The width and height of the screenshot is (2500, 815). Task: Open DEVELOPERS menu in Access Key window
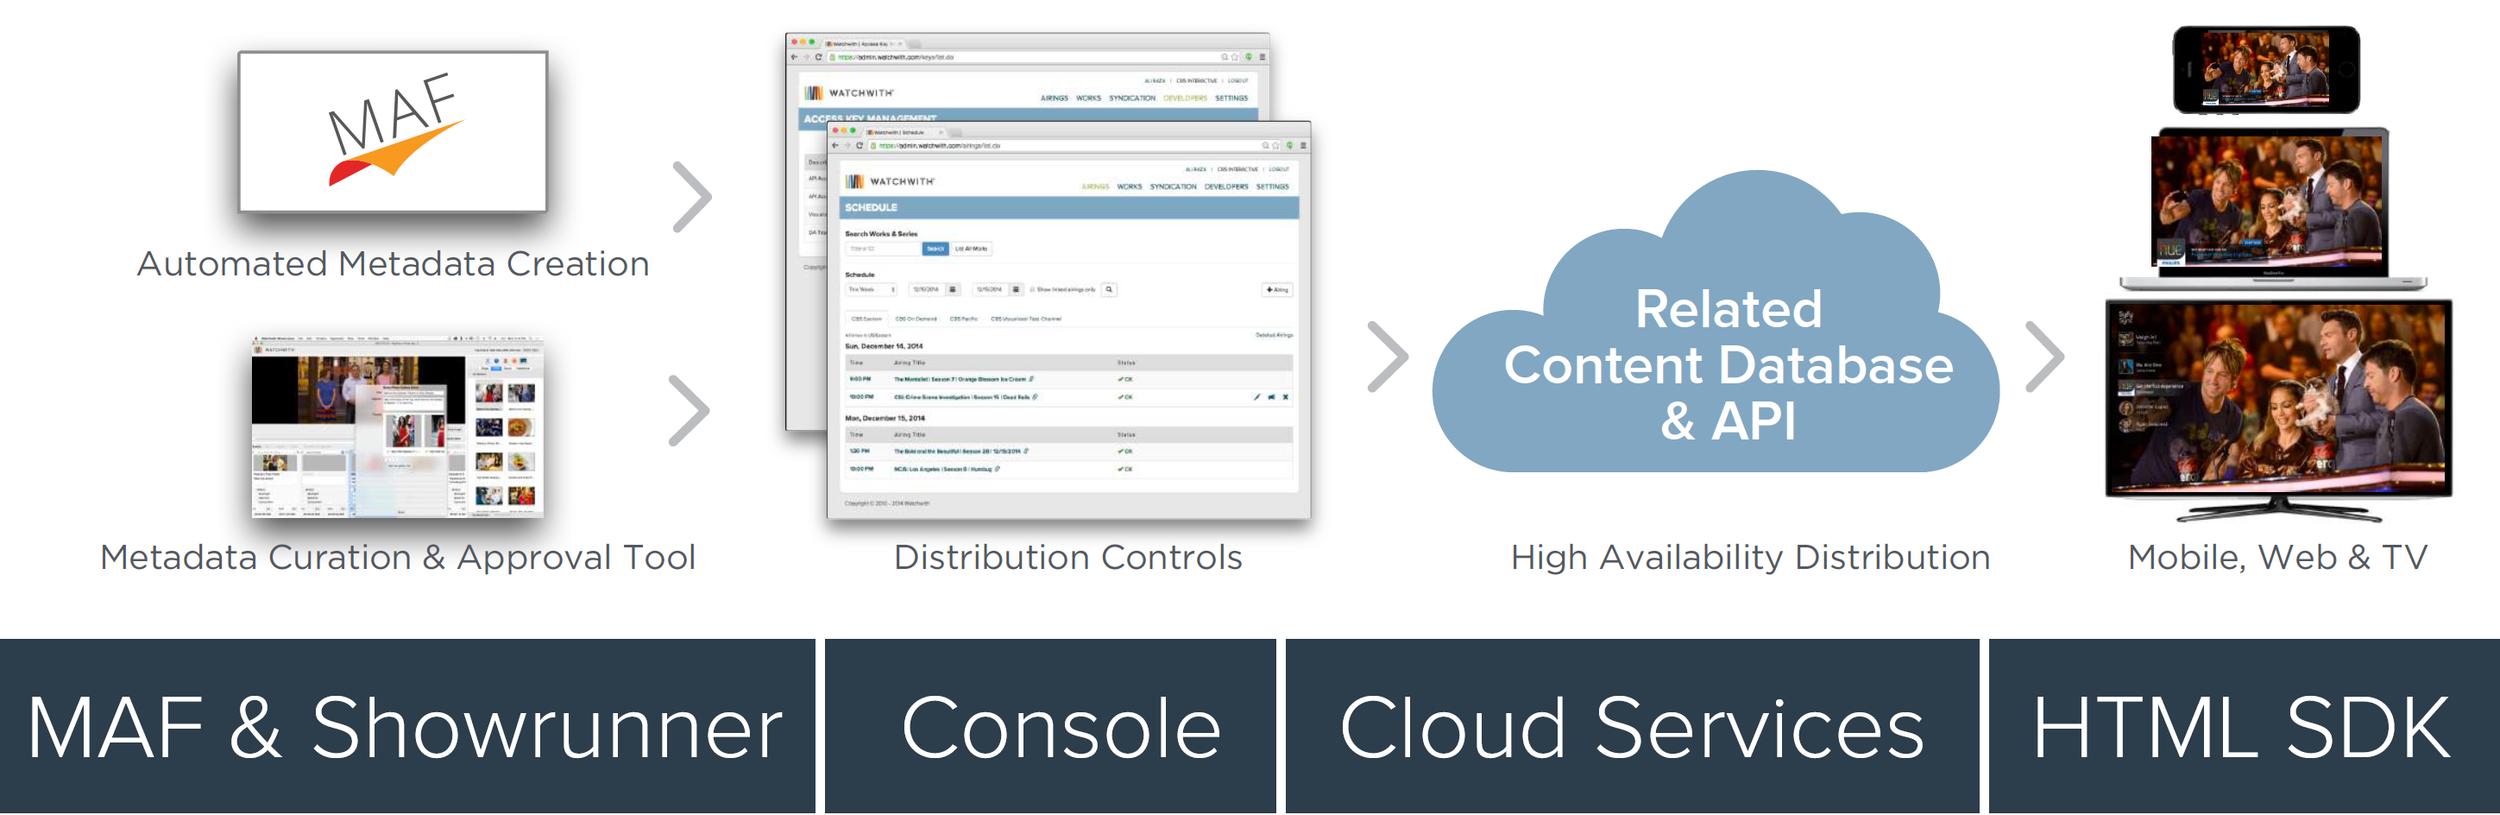click(x=1185, y=98)
